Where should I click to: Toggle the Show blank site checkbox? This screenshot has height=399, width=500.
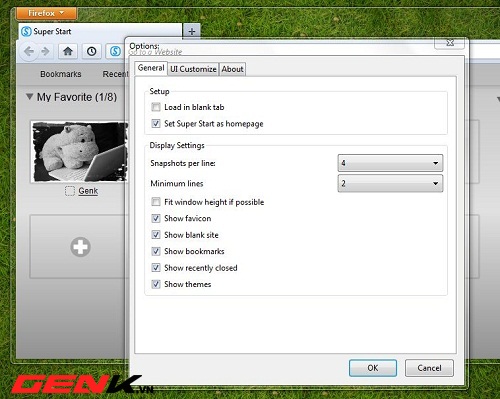[156, 235]
